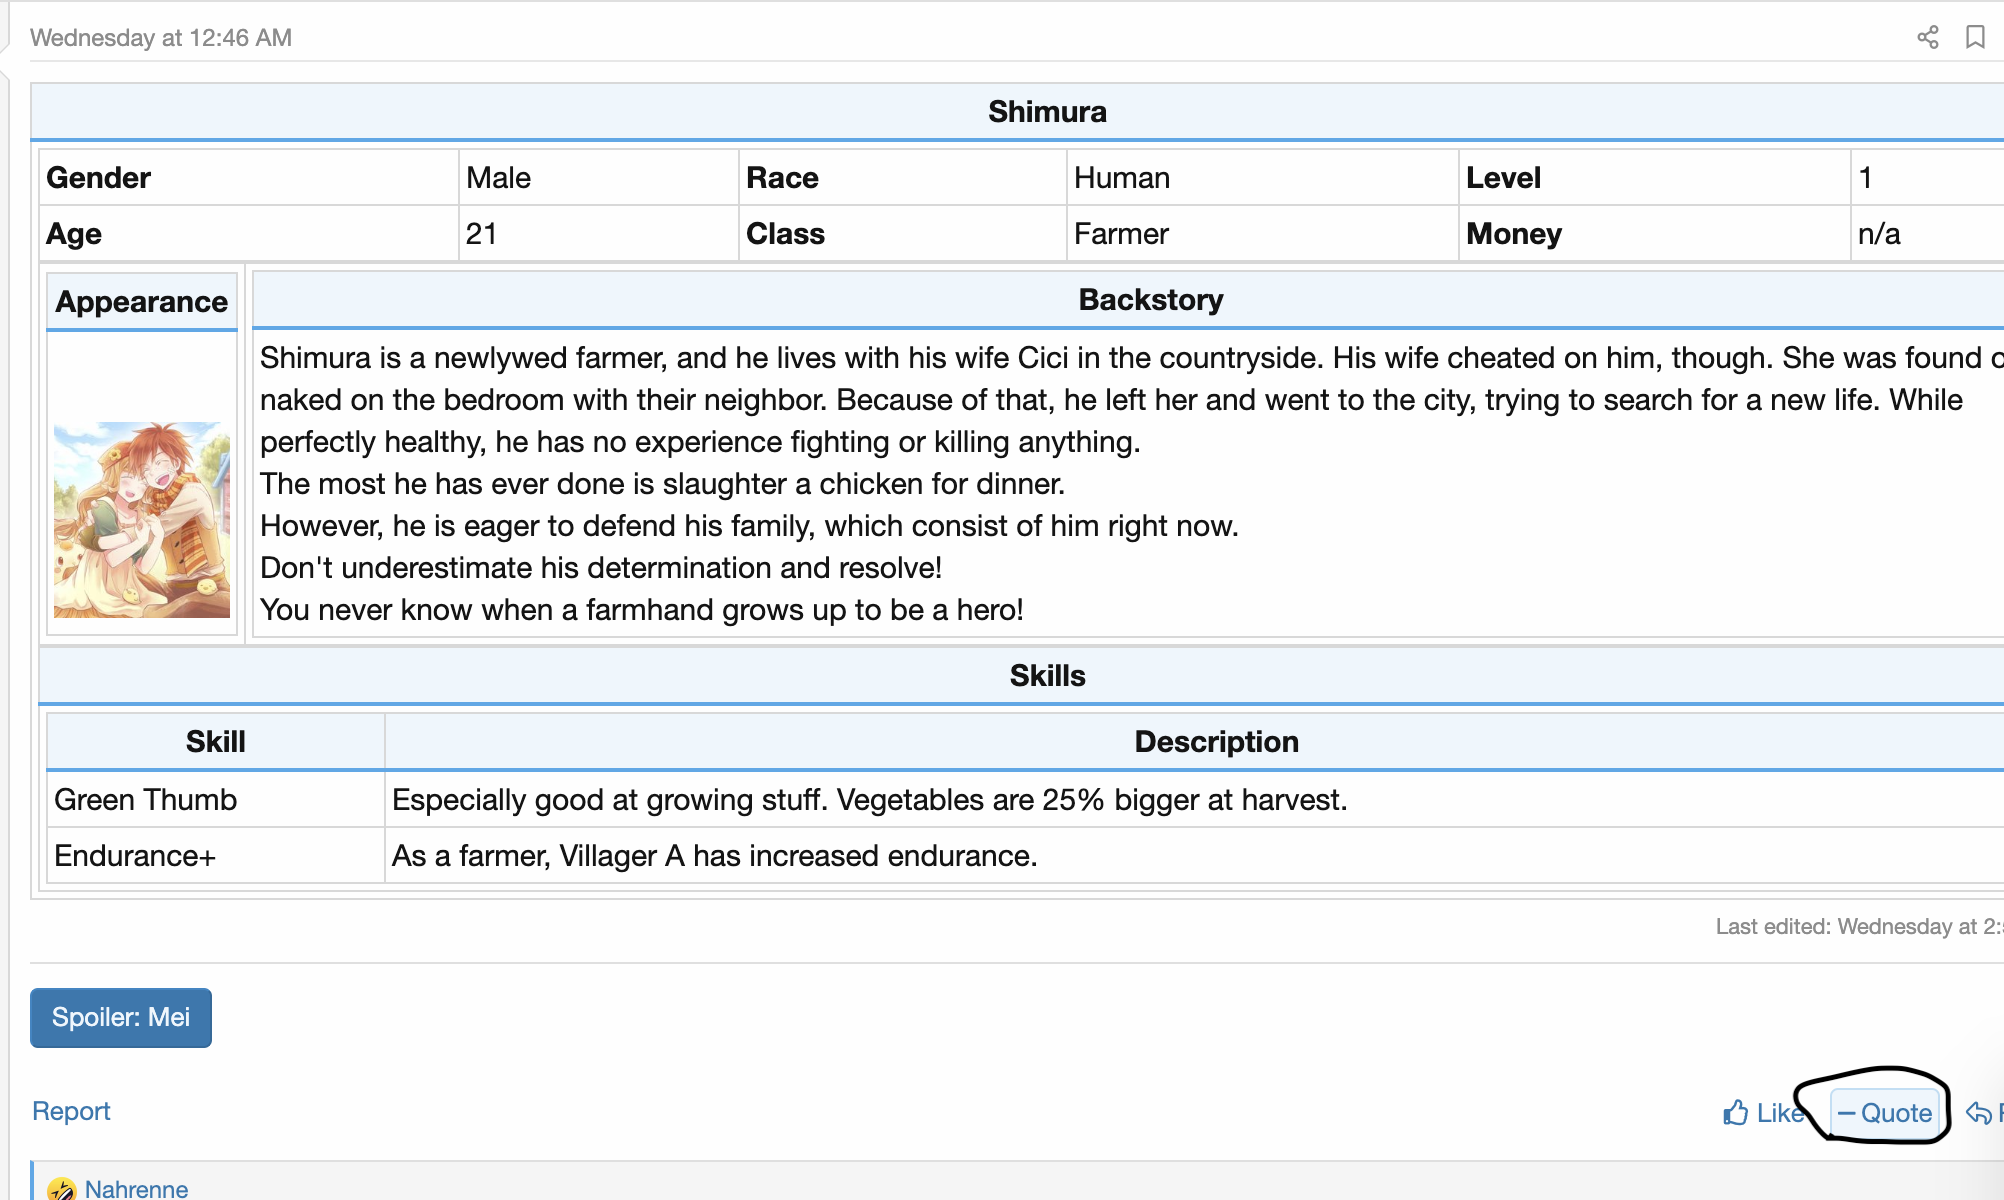Select the Endurance+ skill cell
Viewport: 2004px width, 1200px height.
tap(135, 856)
